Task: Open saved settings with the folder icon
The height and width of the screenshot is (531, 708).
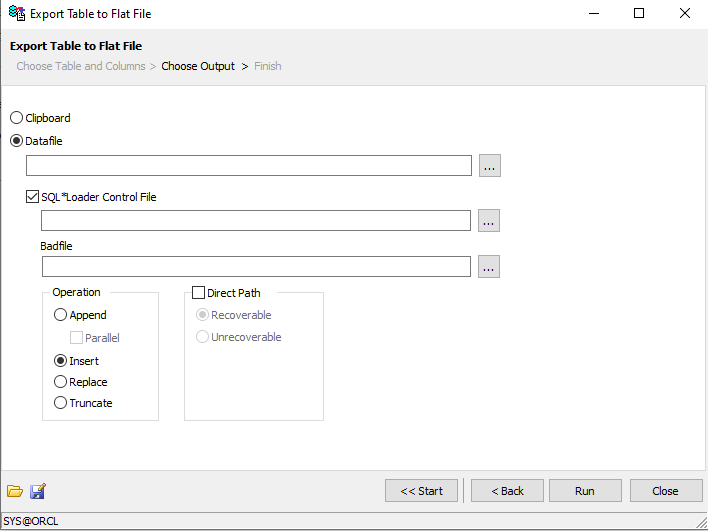Action: pos(15,491)
